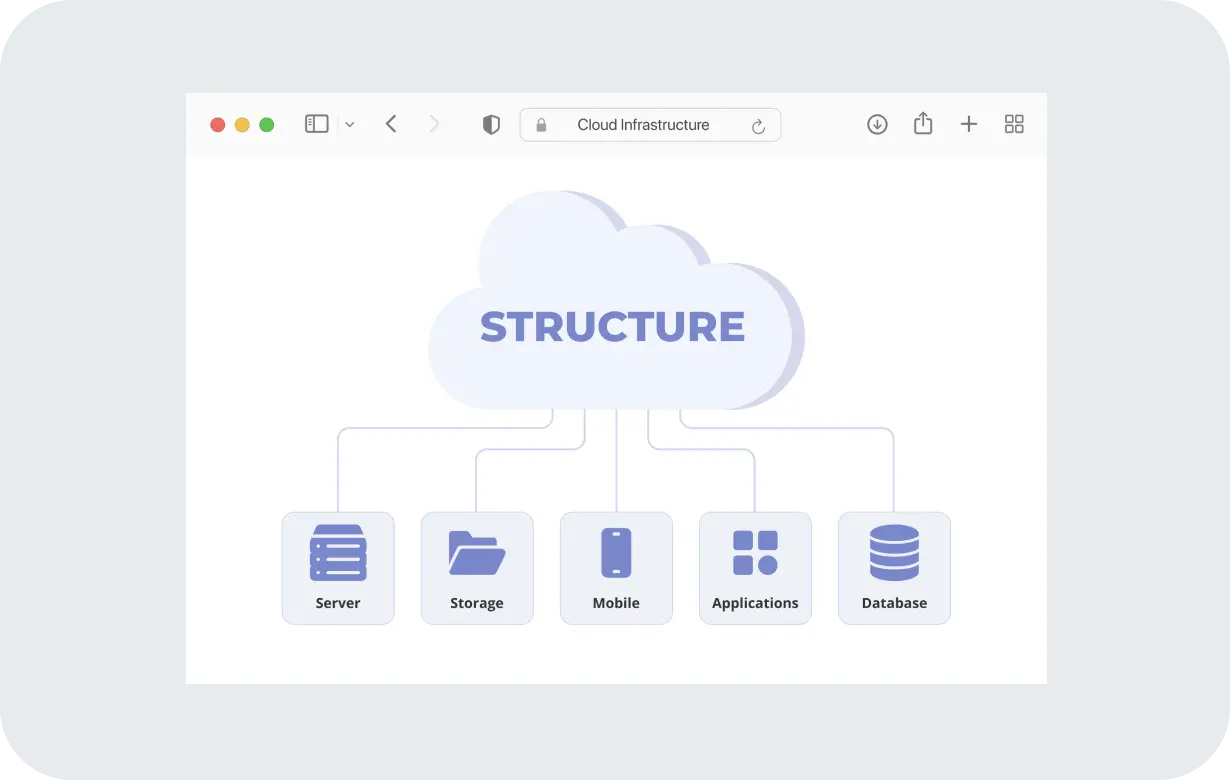The height and width of the screenshot is (780, 1230).
Task: Select the Applications grid icon
Action: 755,551
